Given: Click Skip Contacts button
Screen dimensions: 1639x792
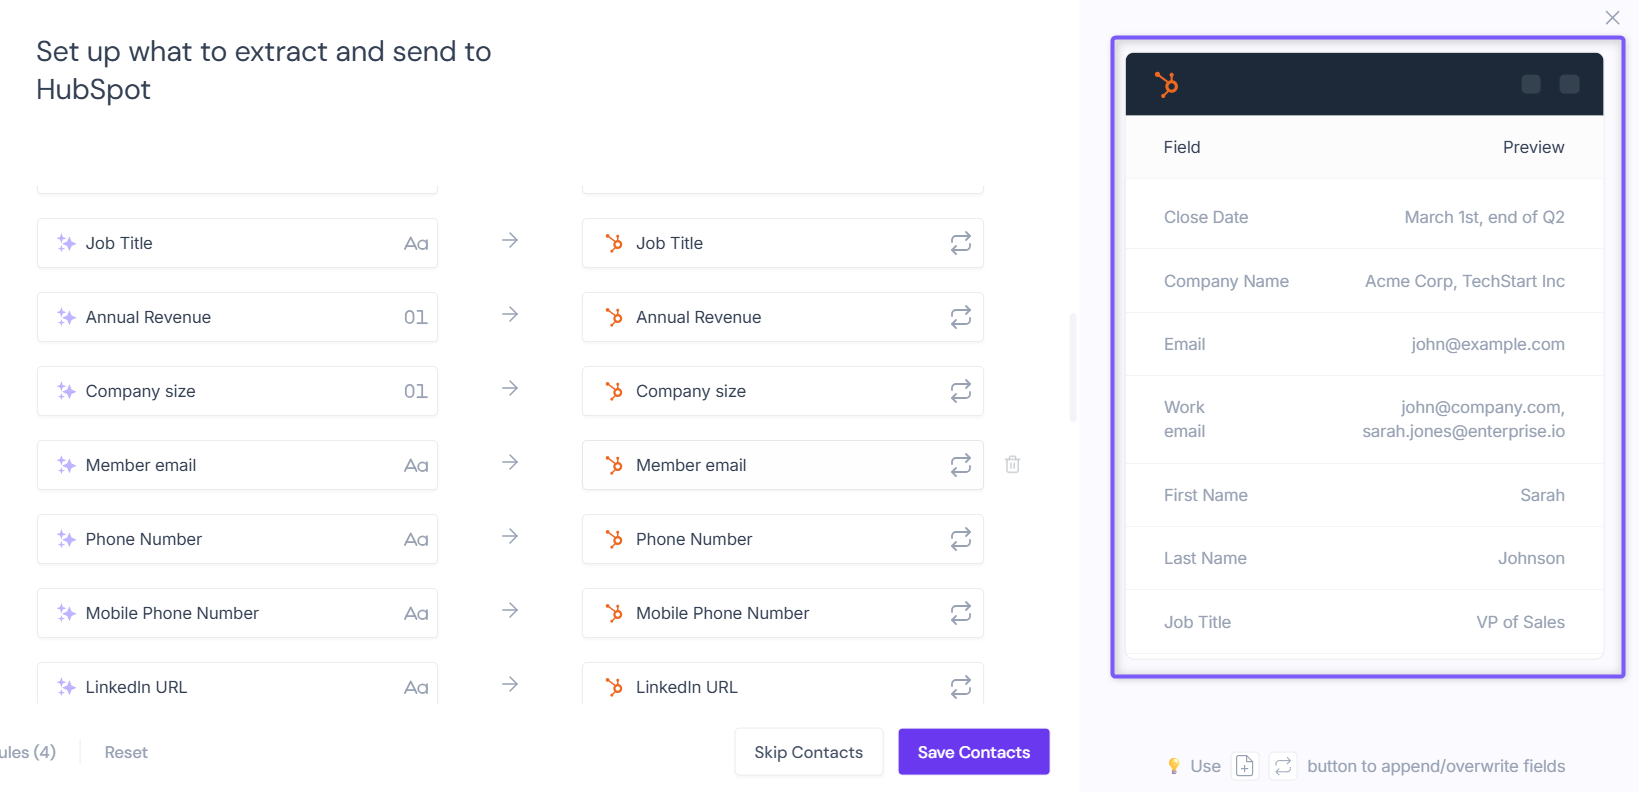Looking at the screenshot, I should click(x=808, y=752).
